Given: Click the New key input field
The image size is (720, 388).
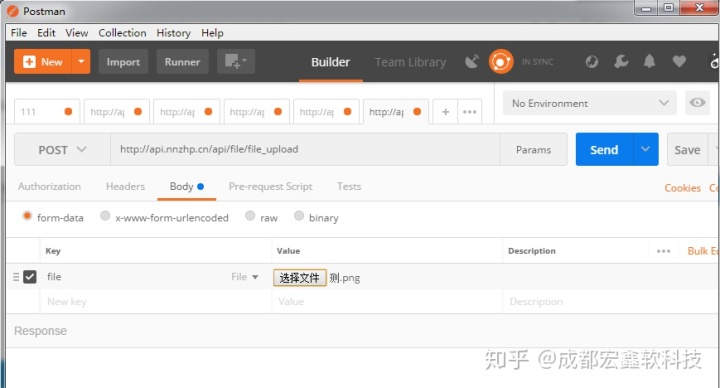Looking at the screenshot, I should coord(156,302).
